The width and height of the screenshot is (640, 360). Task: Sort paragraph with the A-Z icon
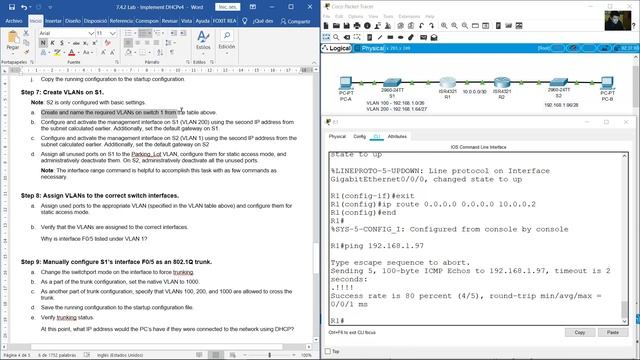point(160,53)
